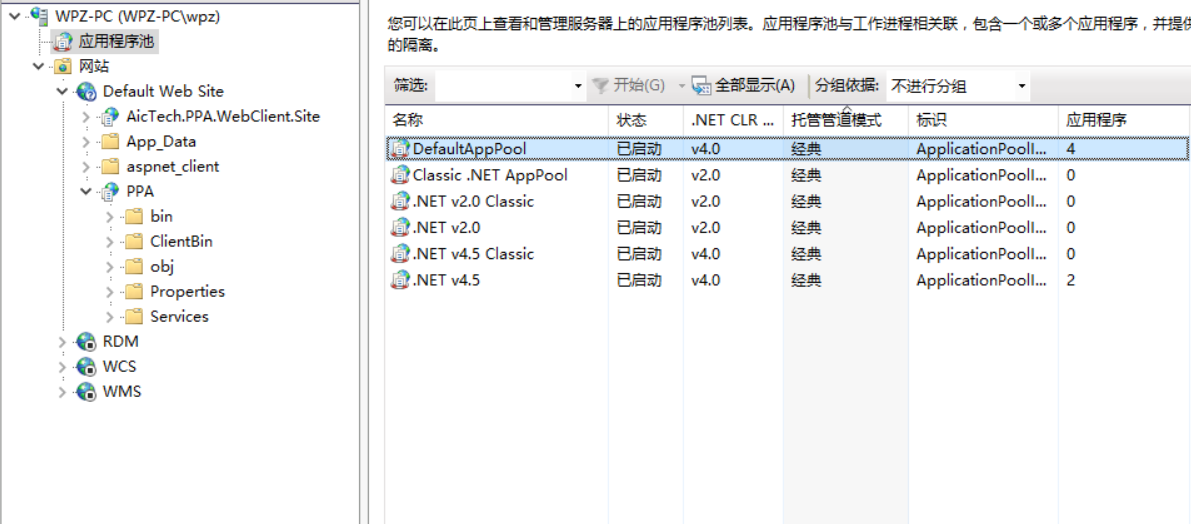Open the 分组依据 dropdown
The height and width of the screenshot is (524, 1191).
(x=1021, y=86)
